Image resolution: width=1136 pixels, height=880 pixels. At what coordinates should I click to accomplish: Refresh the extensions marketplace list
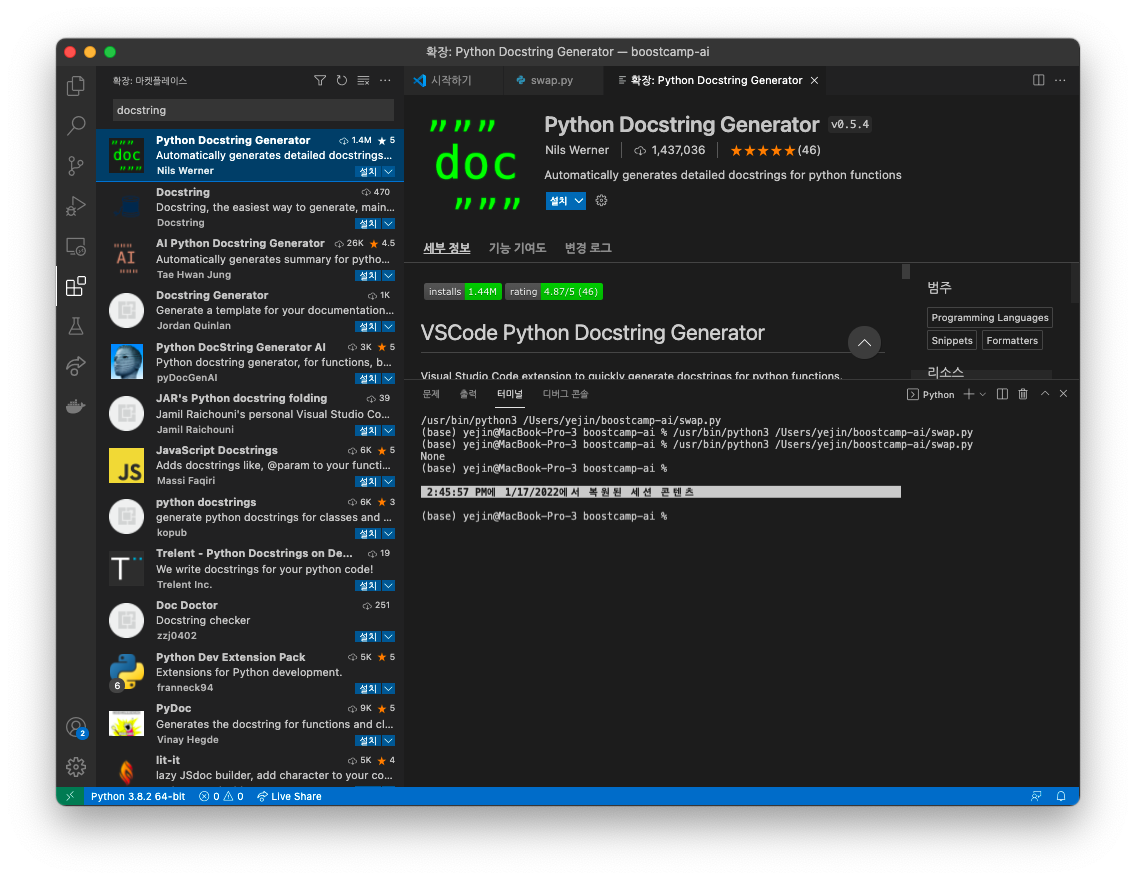coord(342,80)
